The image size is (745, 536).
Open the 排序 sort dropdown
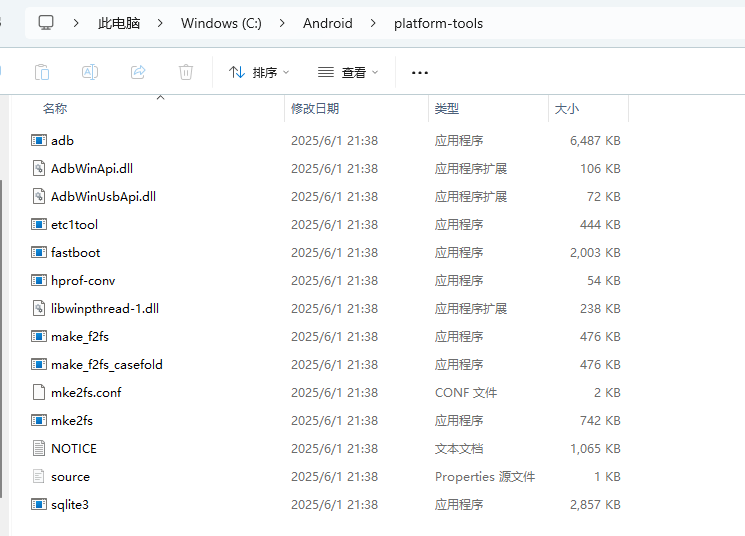(259, 72)
